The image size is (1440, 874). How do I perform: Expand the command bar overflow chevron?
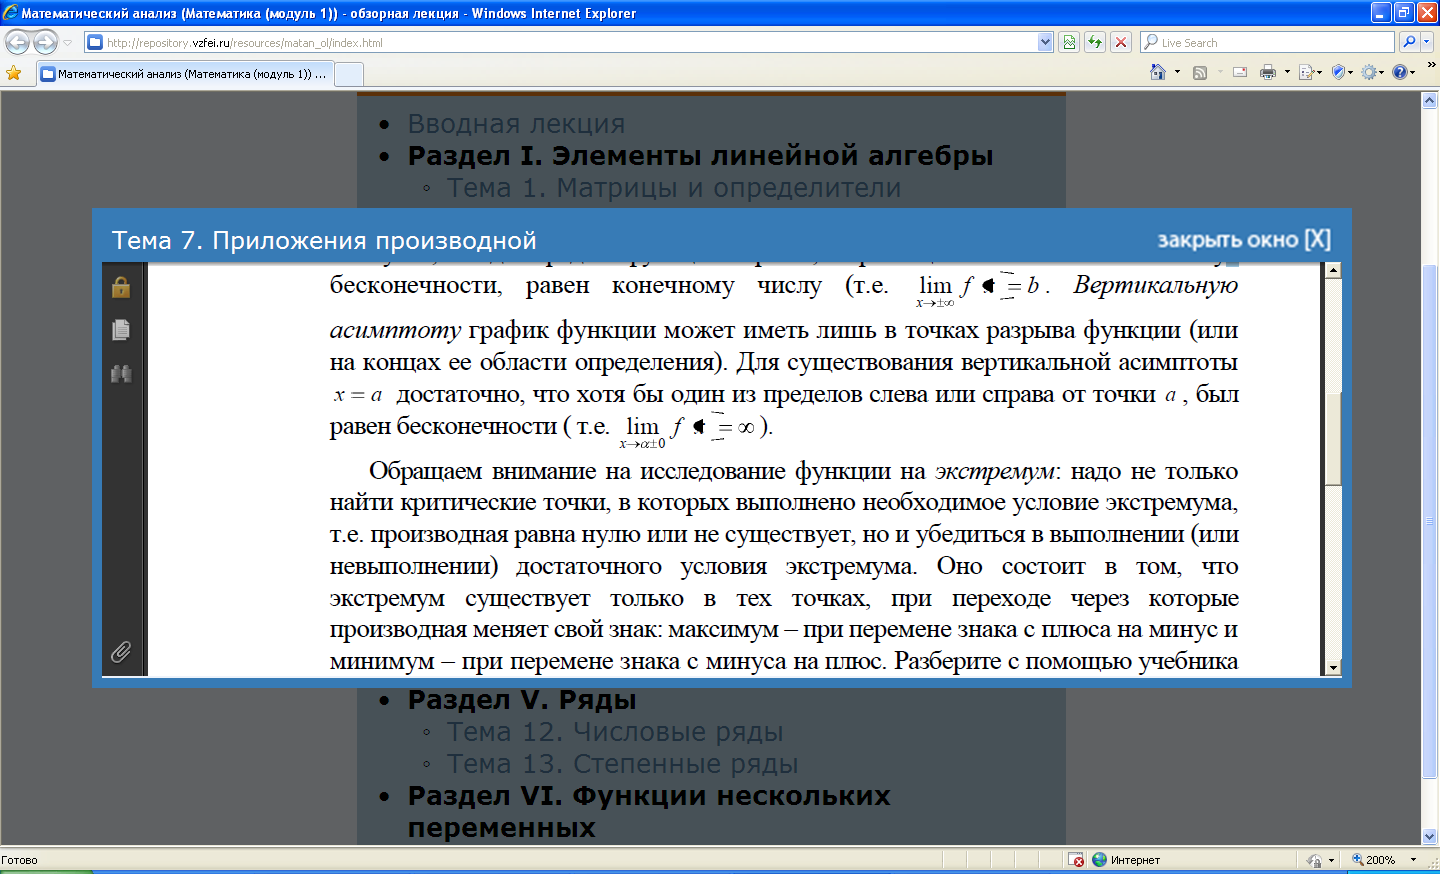(x=1431, y=66)
